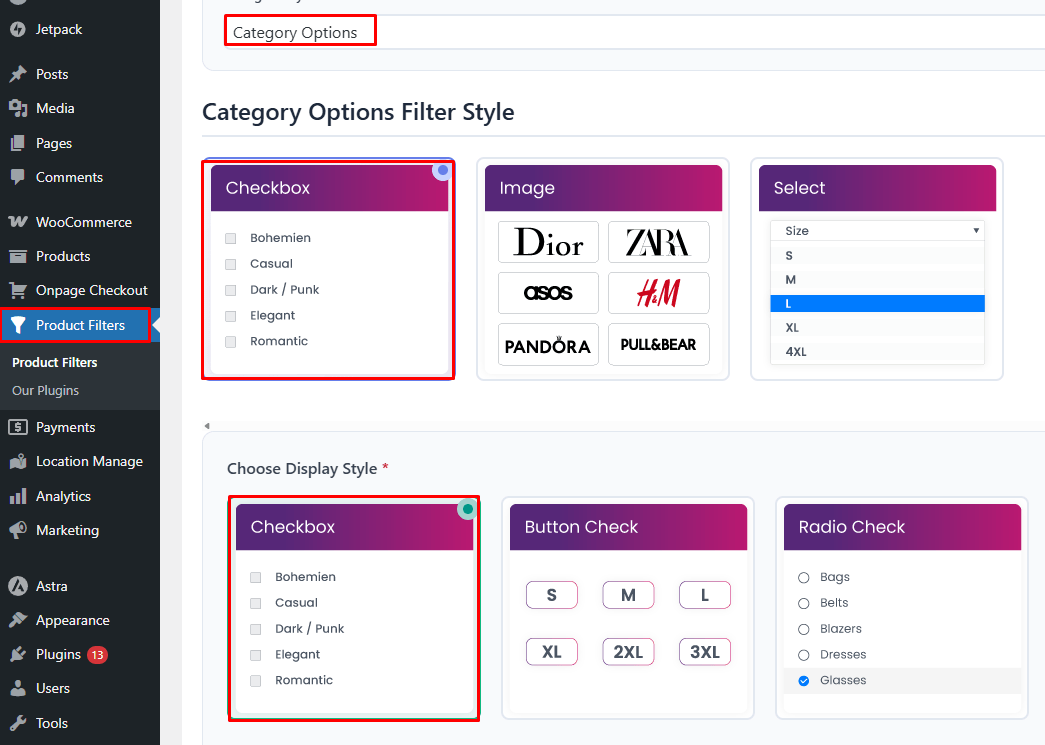The height and width of the screenshot is (745, 1045).
Task: Open the Size dropdown in Select card
Action: (x=877, y=231)
